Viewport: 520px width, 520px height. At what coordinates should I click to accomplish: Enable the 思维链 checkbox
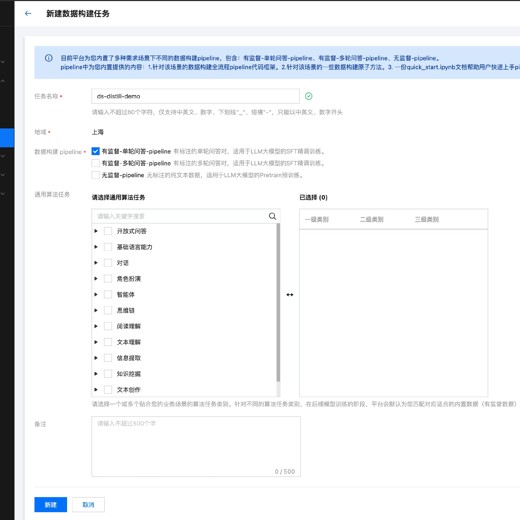click(x=108, y=310)
